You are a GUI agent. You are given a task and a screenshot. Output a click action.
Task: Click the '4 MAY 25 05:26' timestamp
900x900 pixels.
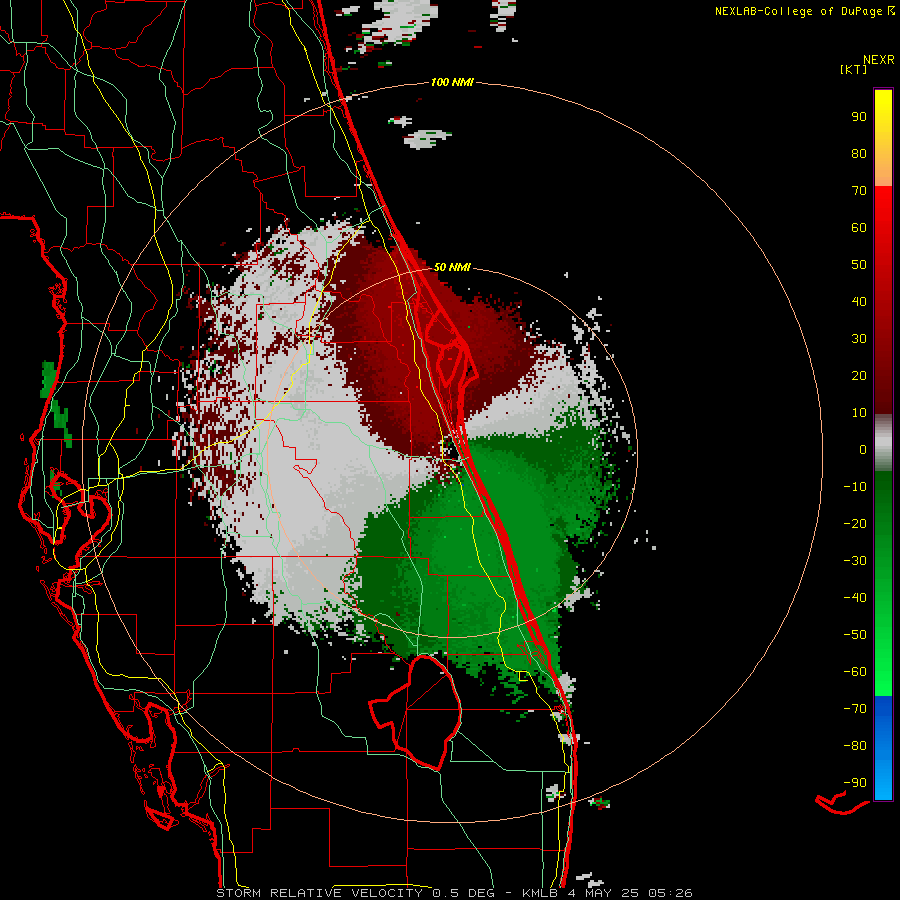coord(630,893)
